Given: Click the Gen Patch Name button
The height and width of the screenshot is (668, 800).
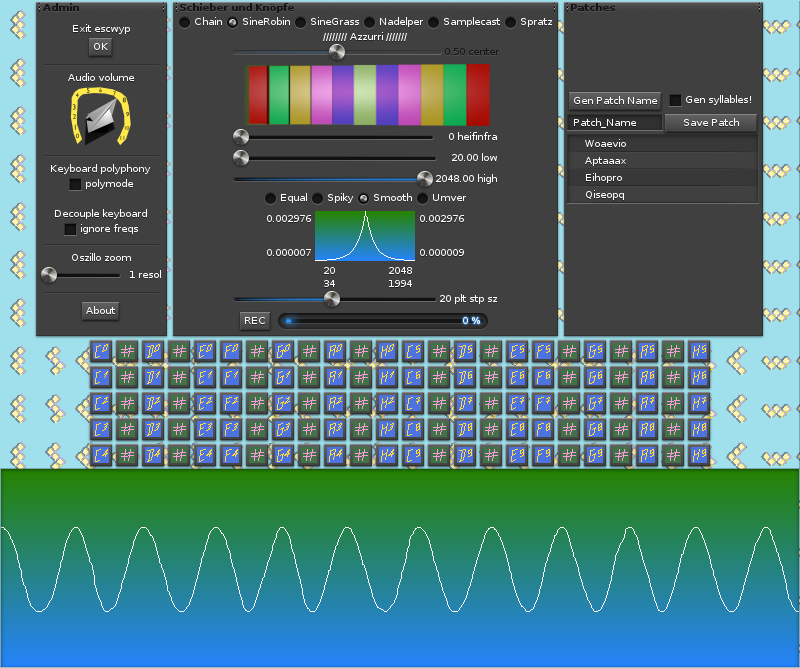Looking at the screenshot, I should tap(615, 100).
